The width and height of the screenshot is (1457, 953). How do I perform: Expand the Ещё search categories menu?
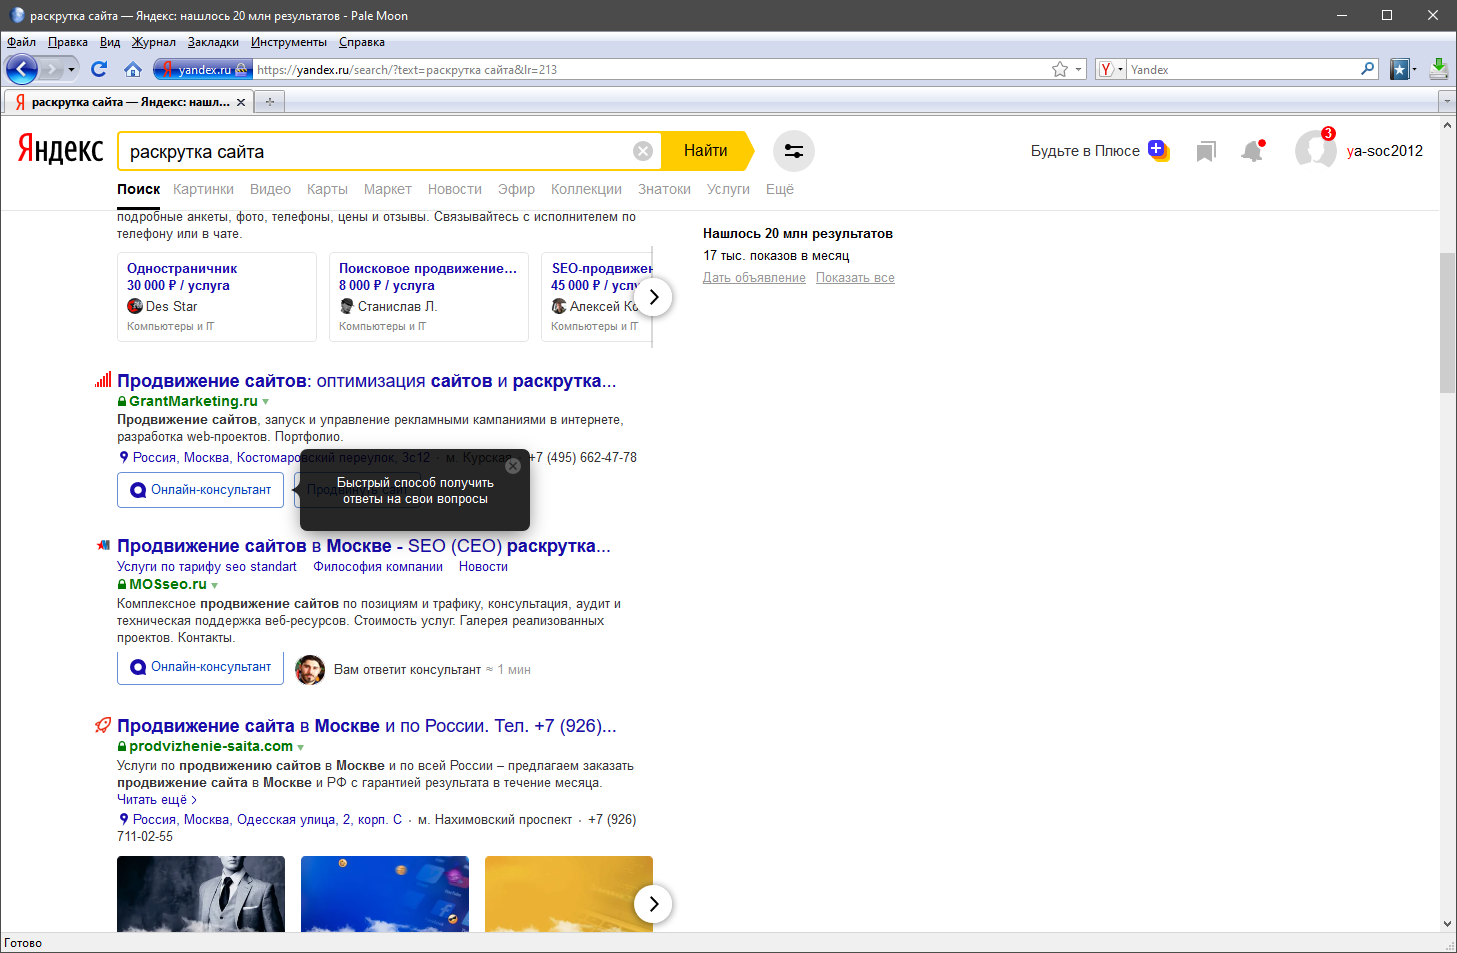780,189
